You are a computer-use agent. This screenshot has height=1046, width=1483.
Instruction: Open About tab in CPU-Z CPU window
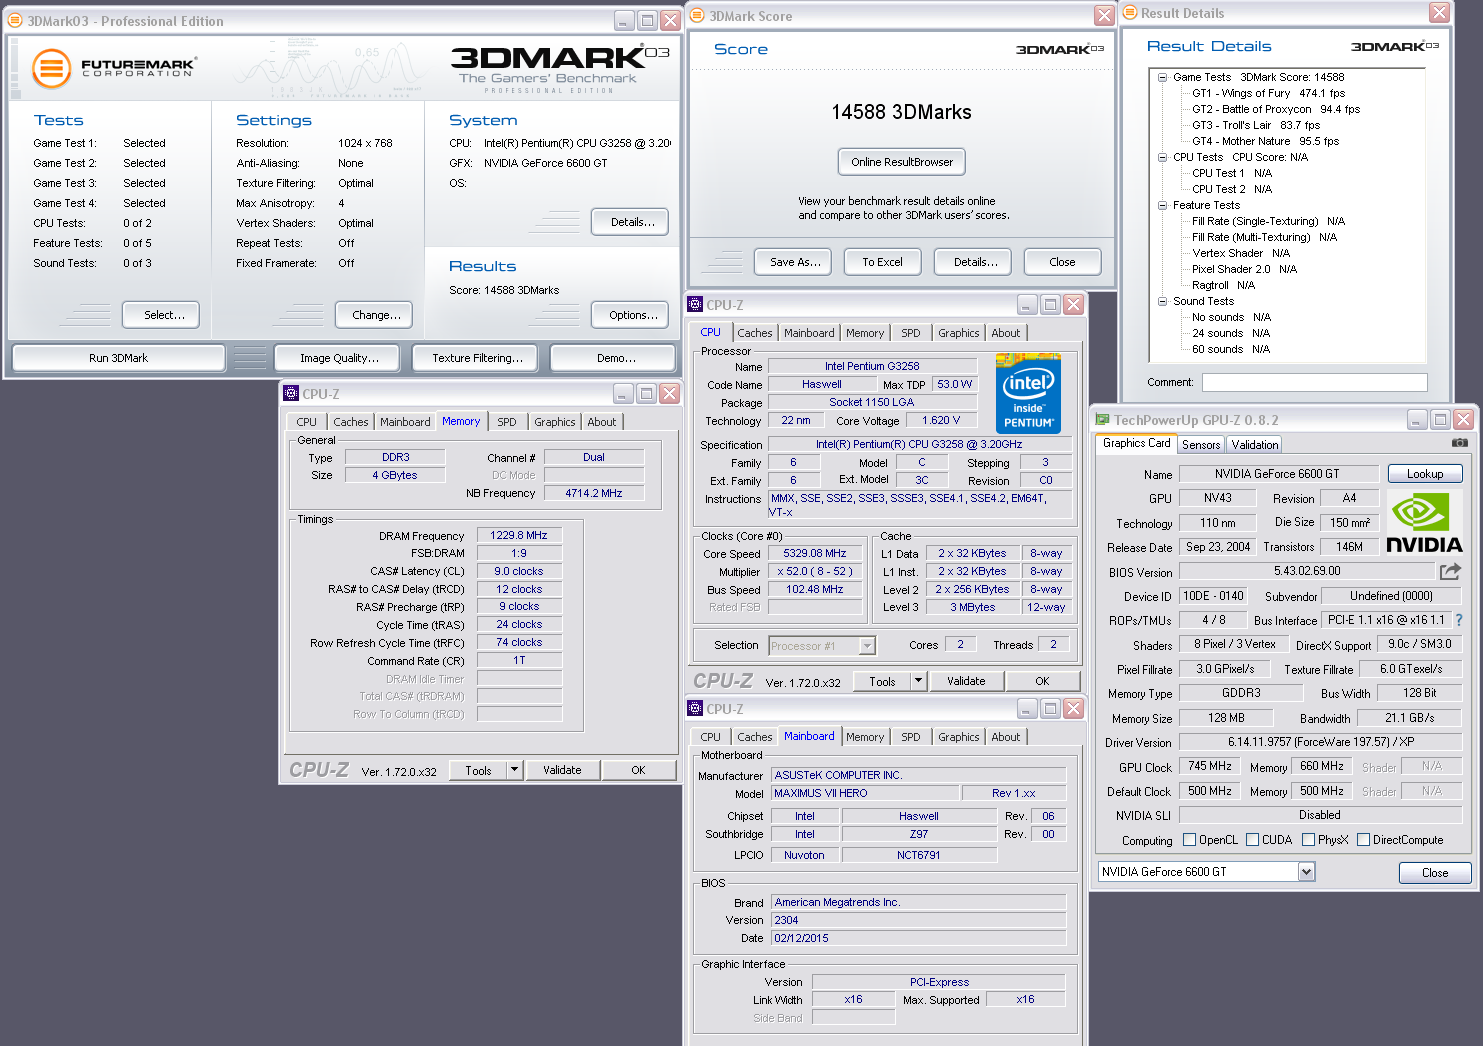(x=1006, y=333)
